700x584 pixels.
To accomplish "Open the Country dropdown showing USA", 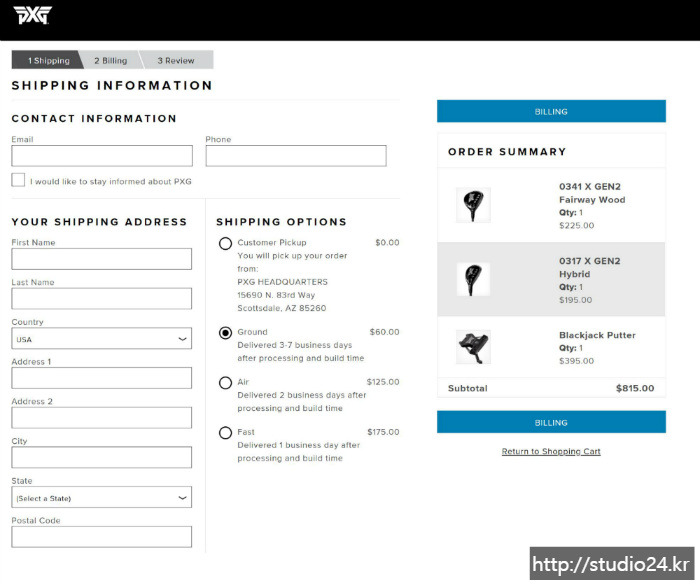I will pos(102,338).
